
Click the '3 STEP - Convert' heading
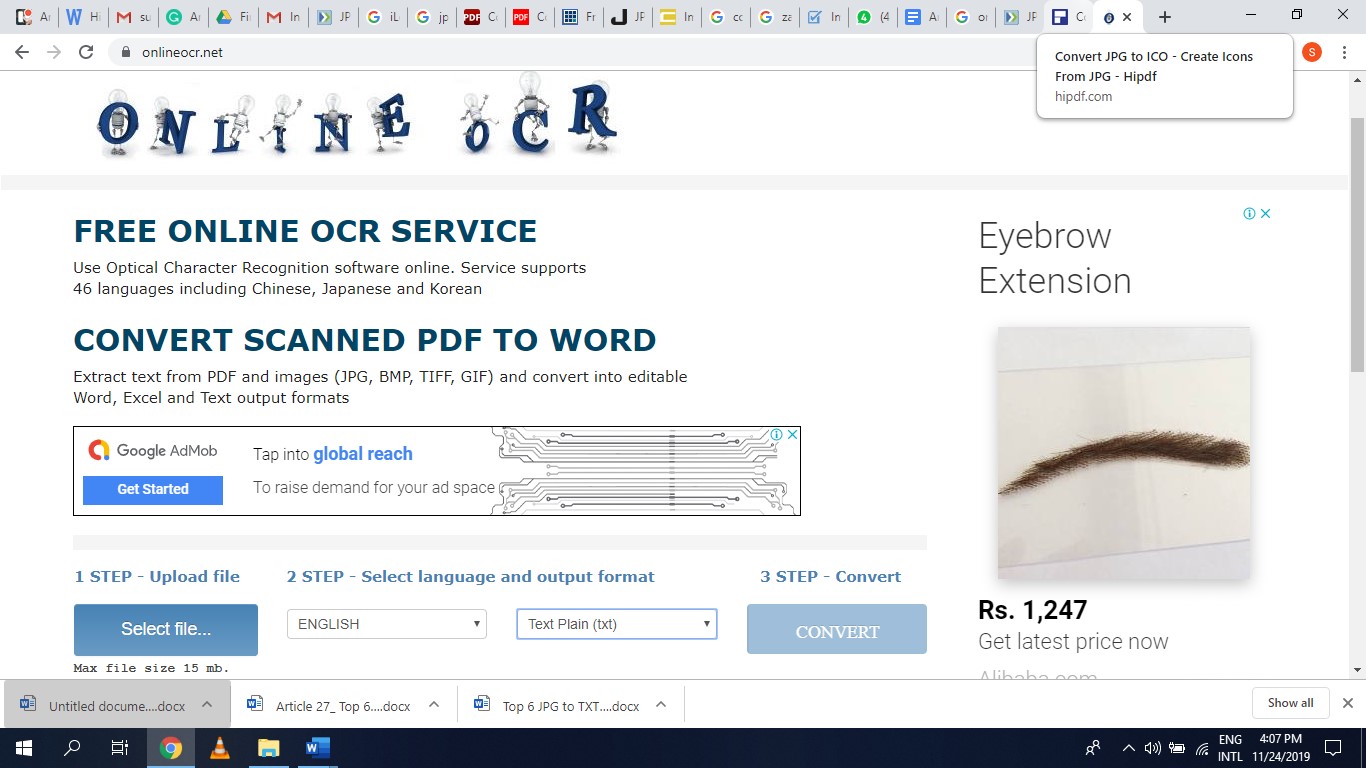830,577
